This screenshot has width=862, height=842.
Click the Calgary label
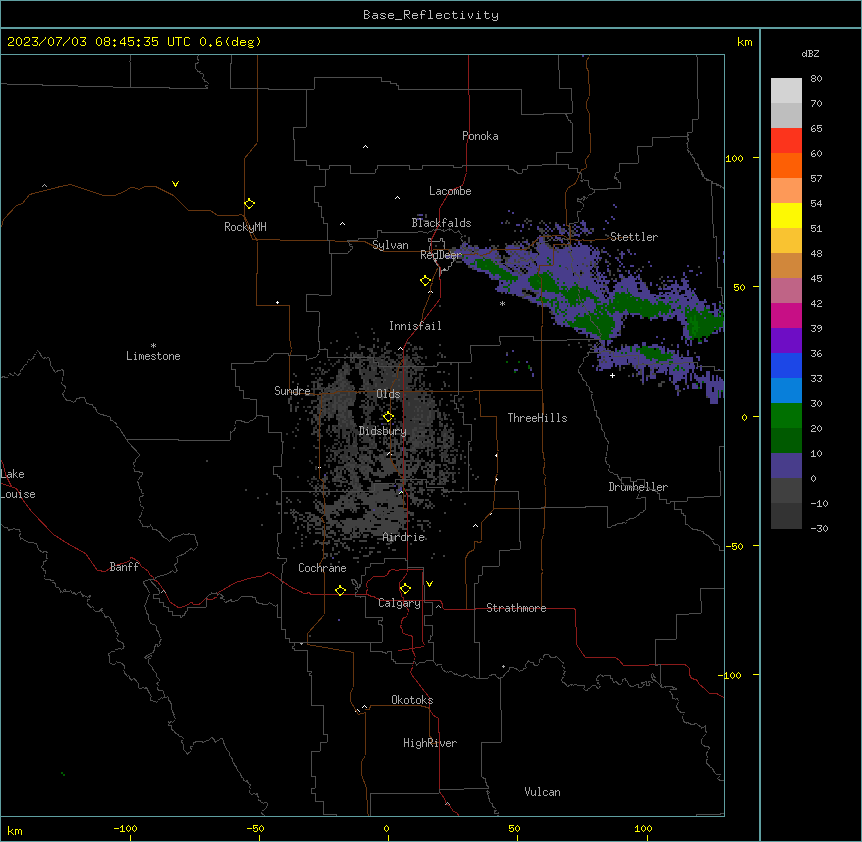[x=399, y=603]
